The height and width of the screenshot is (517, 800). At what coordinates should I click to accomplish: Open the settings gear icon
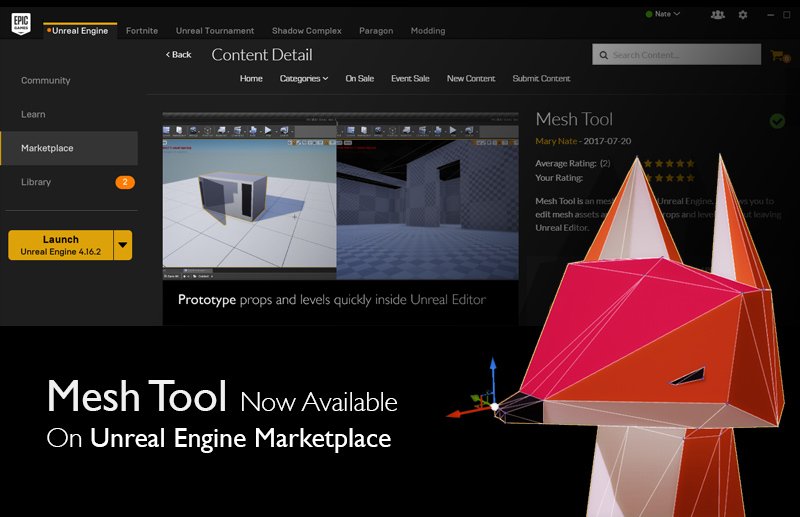pyautogui.click(x=743, y=14)
